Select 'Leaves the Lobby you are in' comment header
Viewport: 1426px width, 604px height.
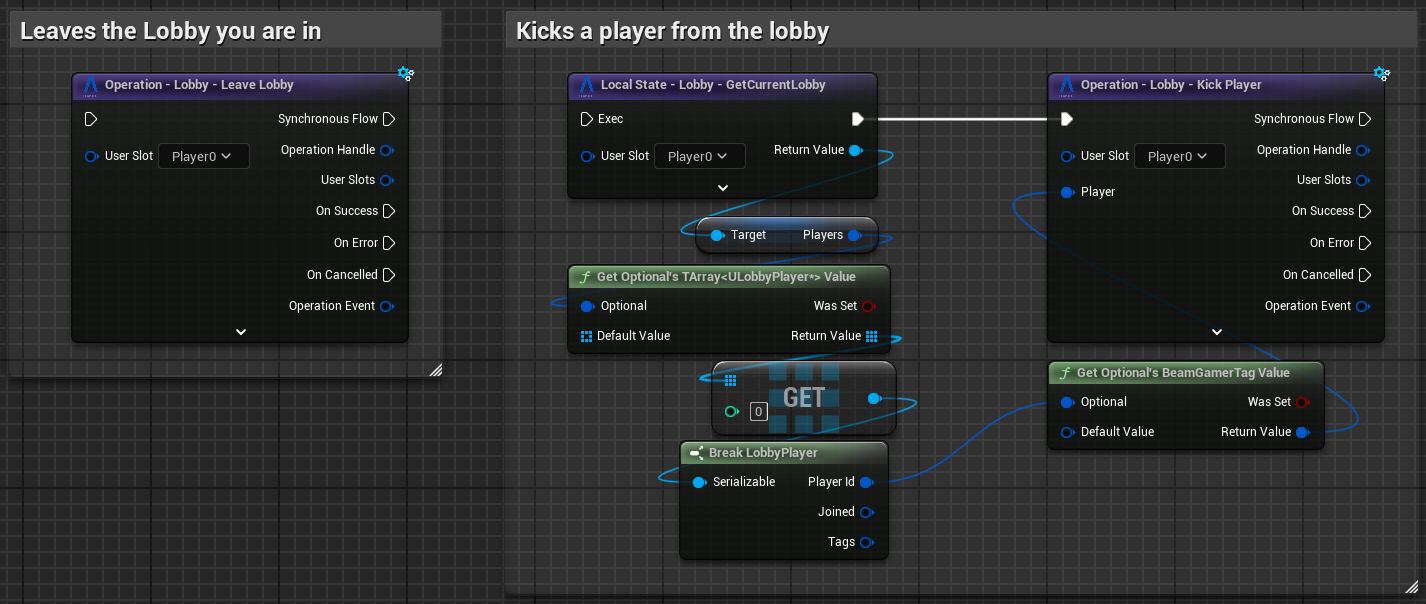pos(171,31)
